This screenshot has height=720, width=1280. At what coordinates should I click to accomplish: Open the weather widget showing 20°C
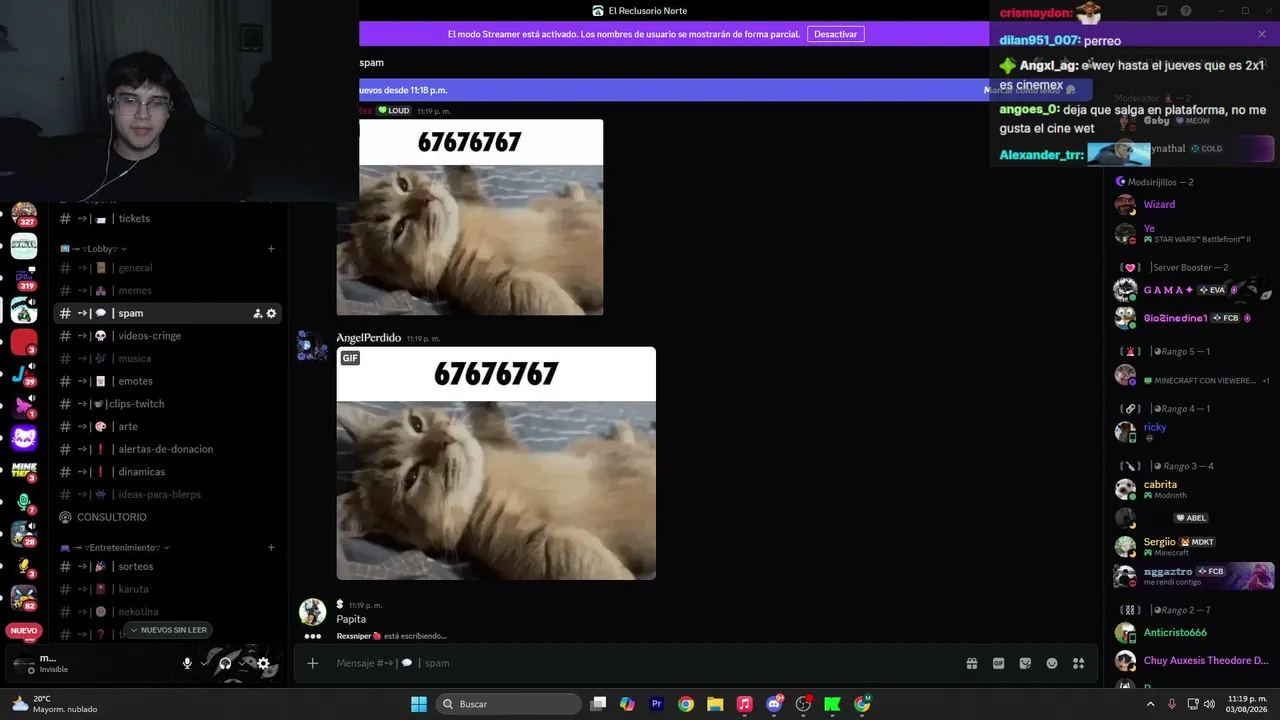click(x=55, y=704)
